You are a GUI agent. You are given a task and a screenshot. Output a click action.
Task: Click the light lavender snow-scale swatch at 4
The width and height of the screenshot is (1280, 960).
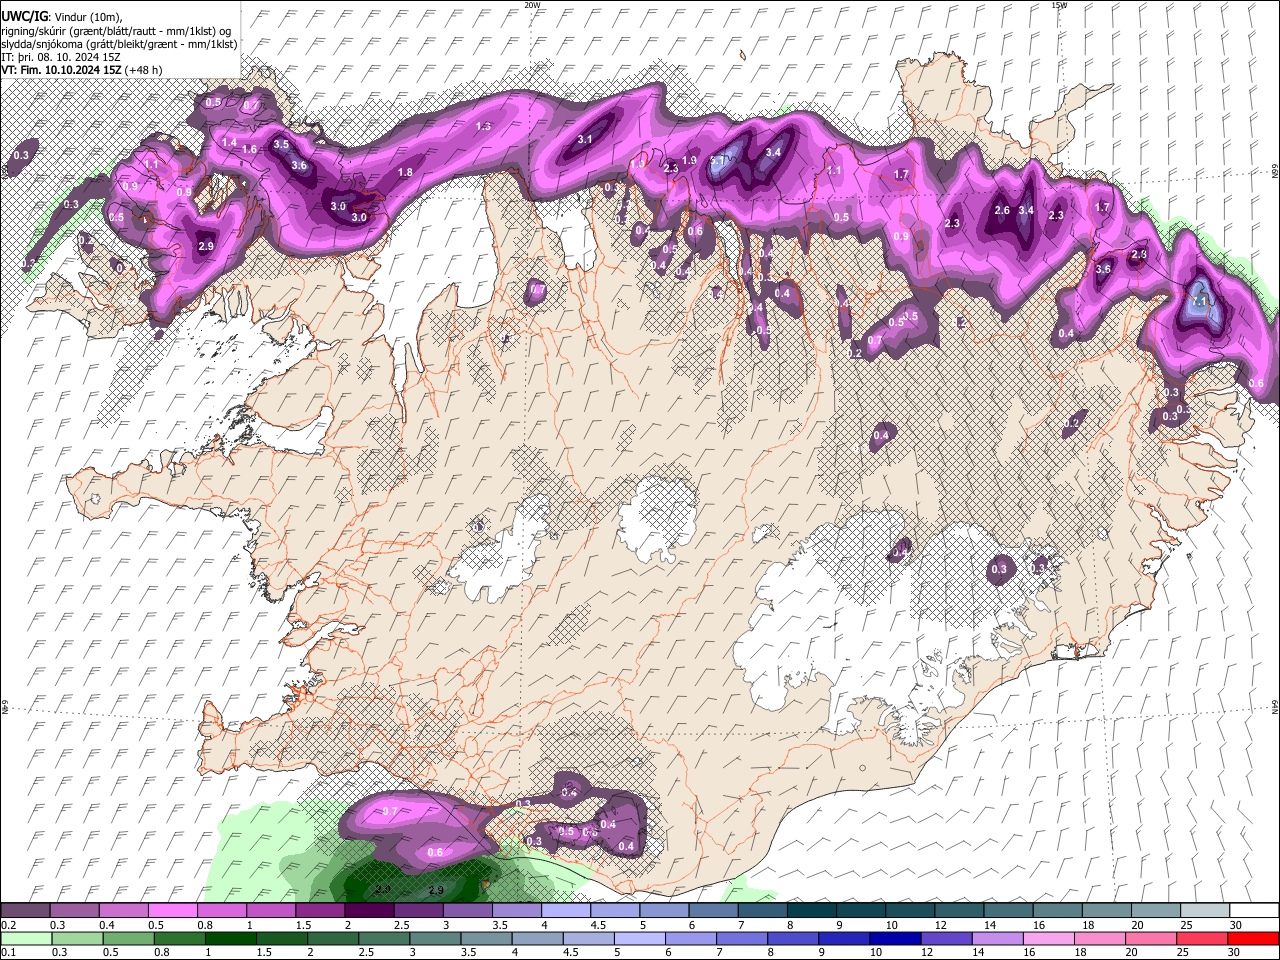[567, 911]
